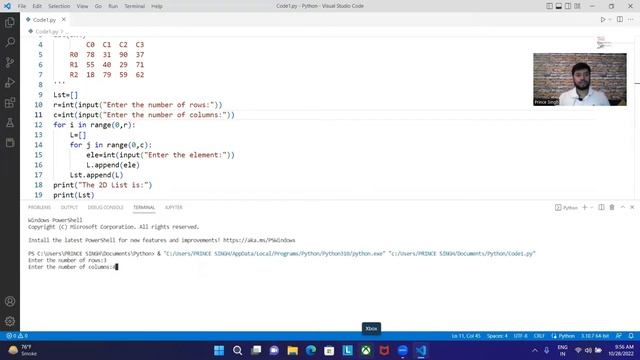Open the Manage gear settings
The height and width of the screenshot is (360, 640).
pyautogui.click(x=10, y=321)
